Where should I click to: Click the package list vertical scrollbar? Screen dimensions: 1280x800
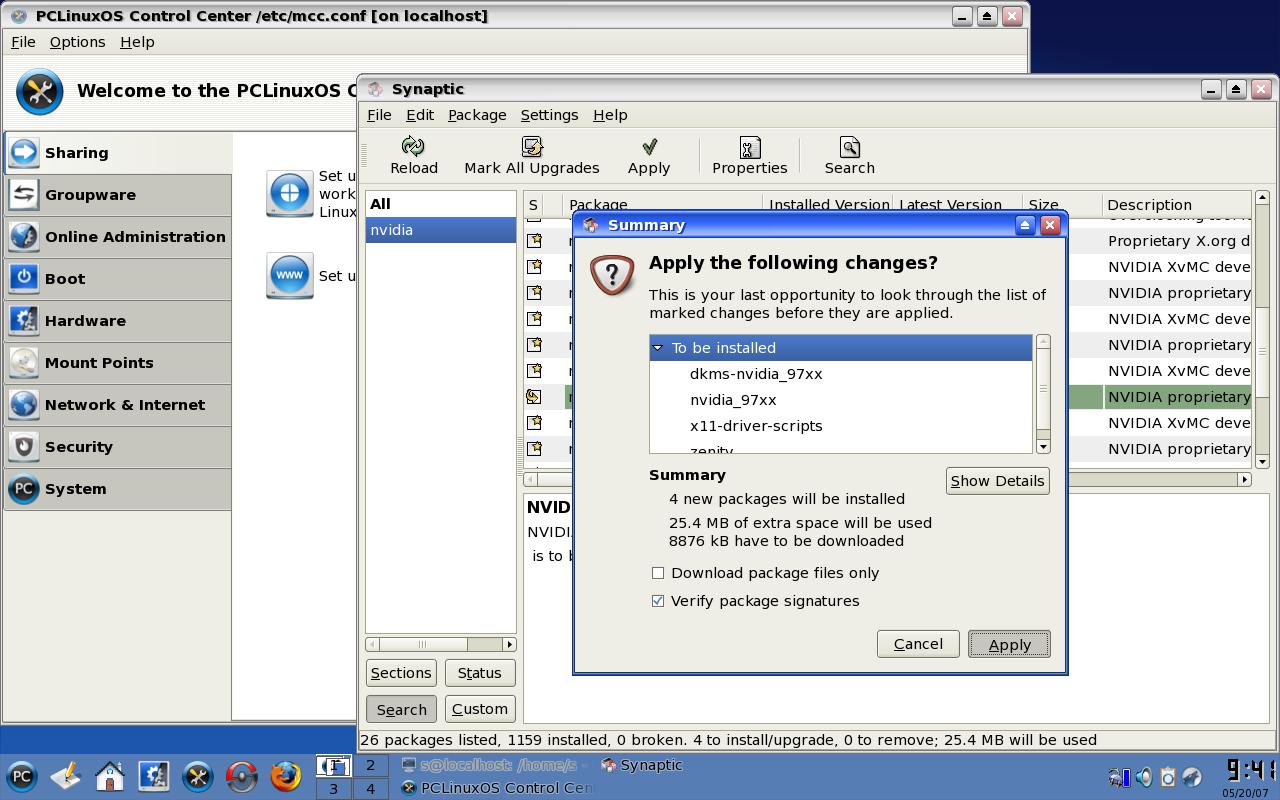[x=1262, y=329]
